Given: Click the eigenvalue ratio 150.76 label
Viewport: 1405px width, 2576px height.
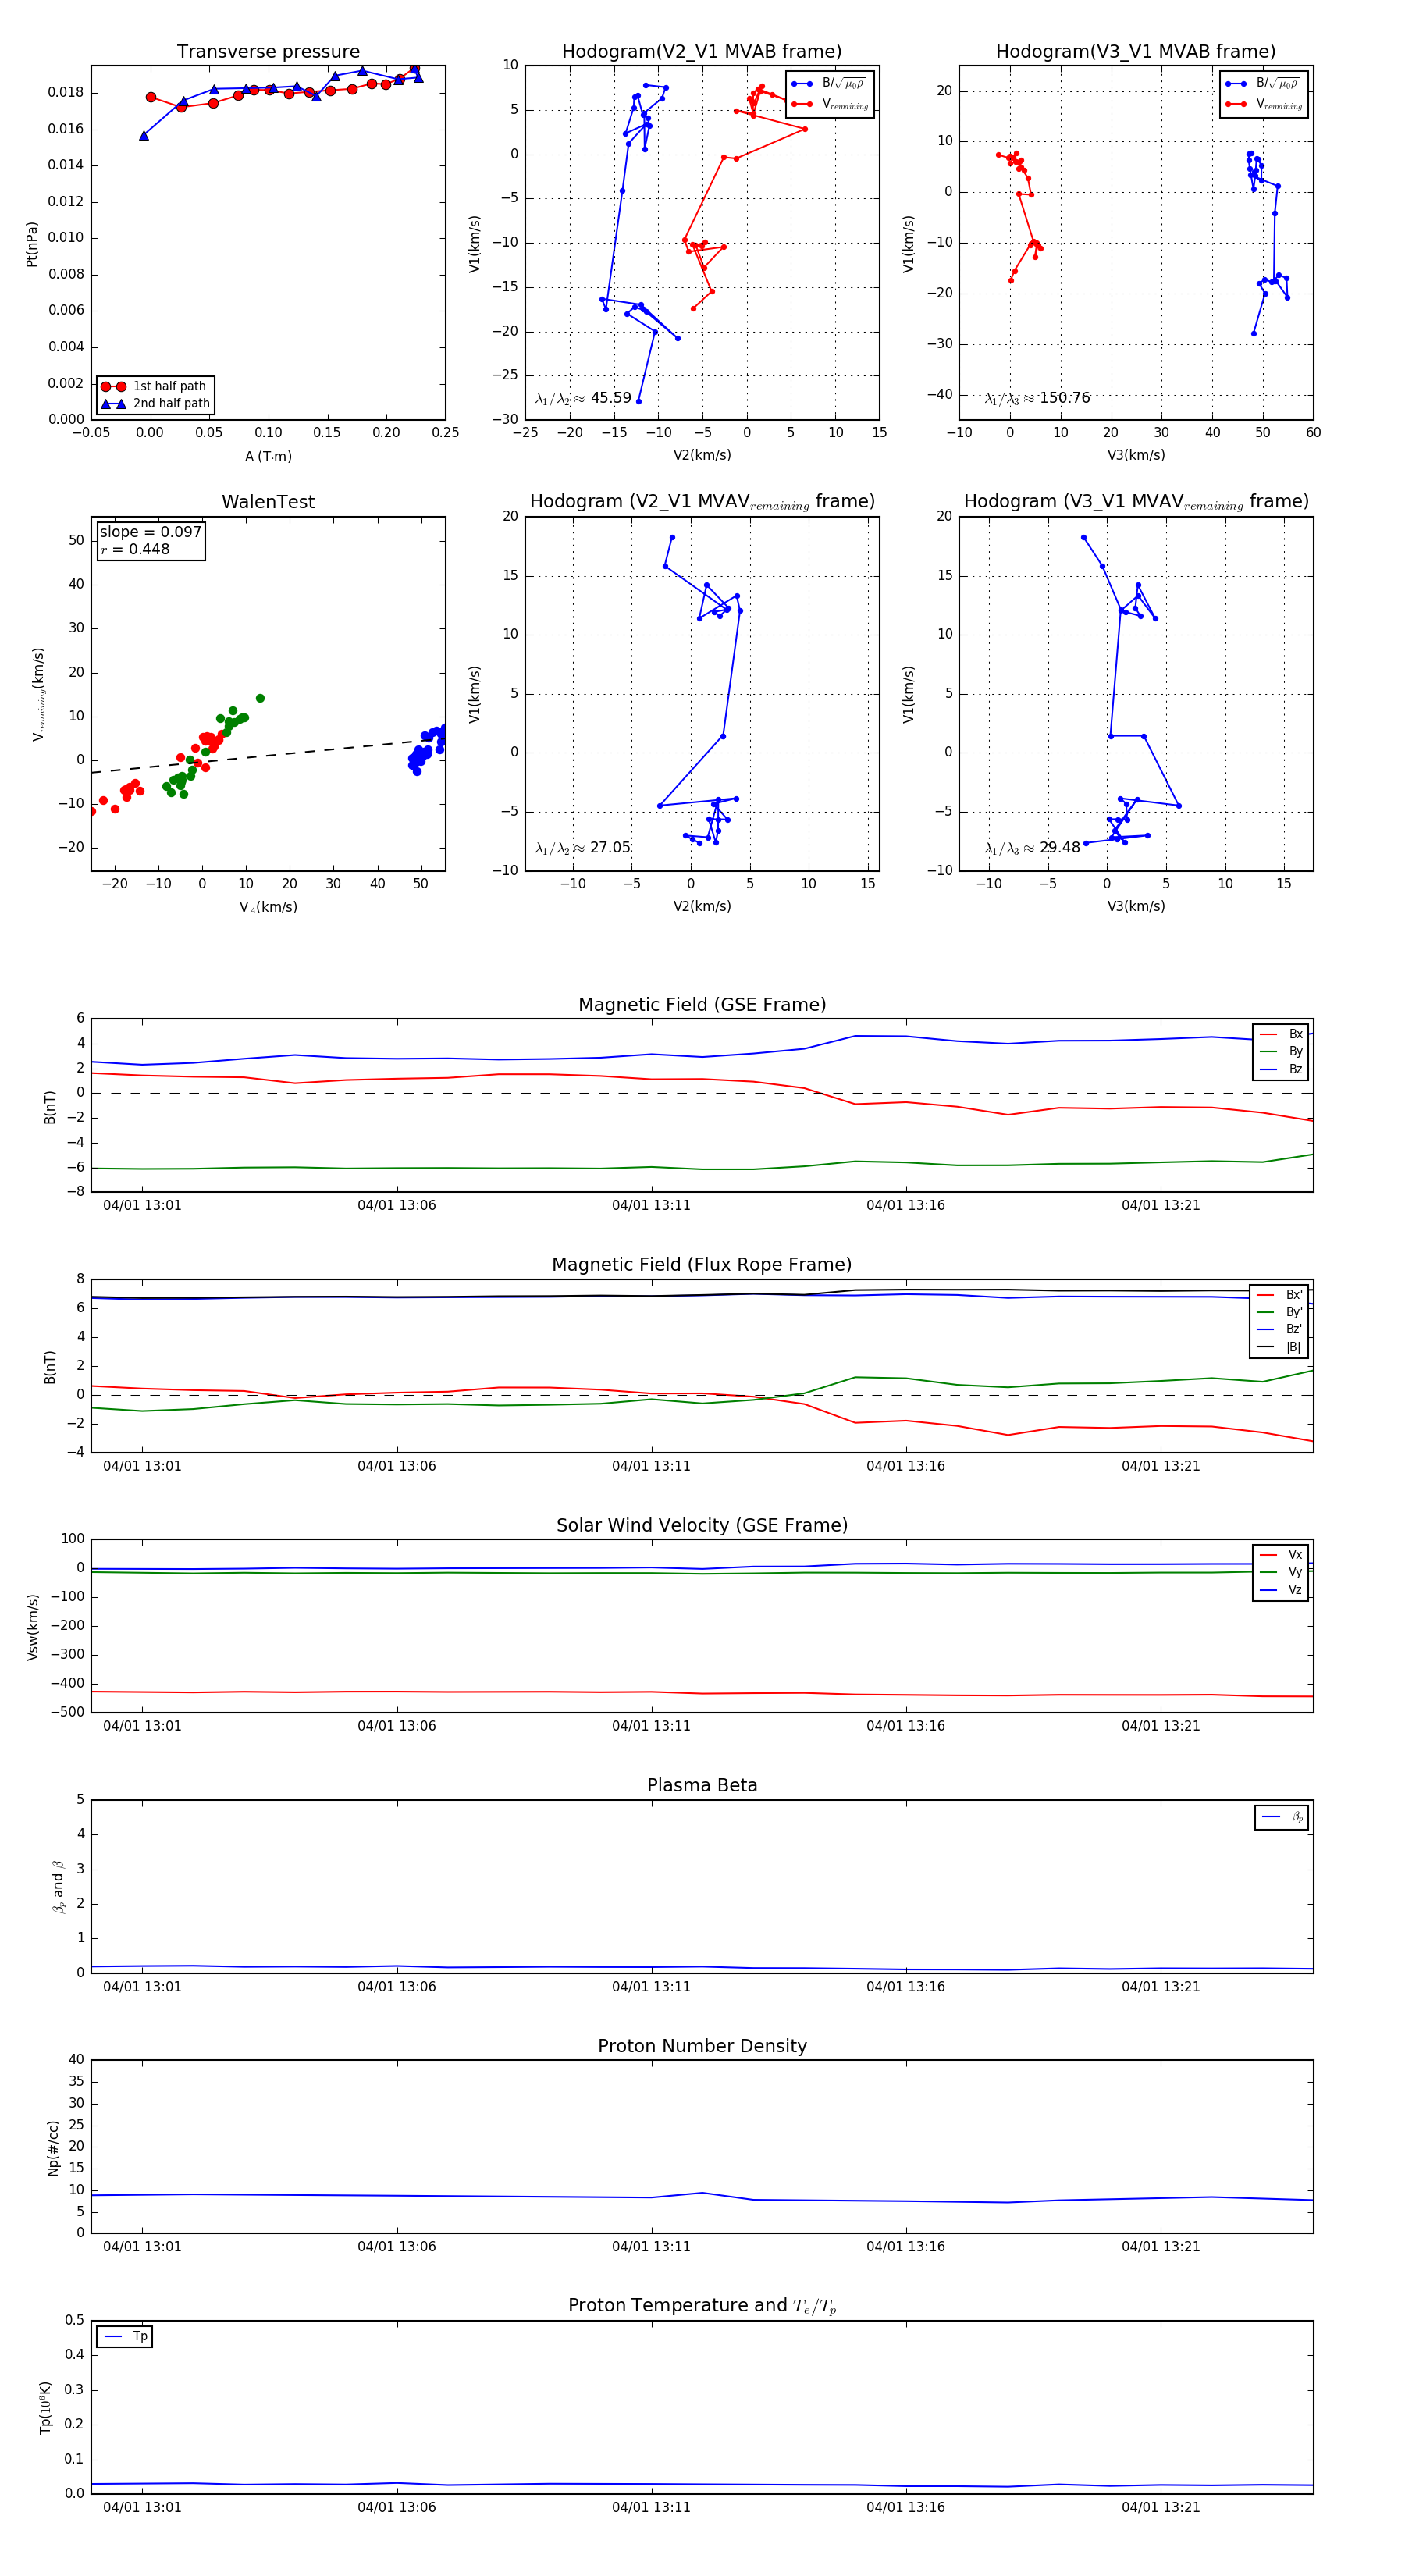Looking at the screenshot, I should [1037, 398].
